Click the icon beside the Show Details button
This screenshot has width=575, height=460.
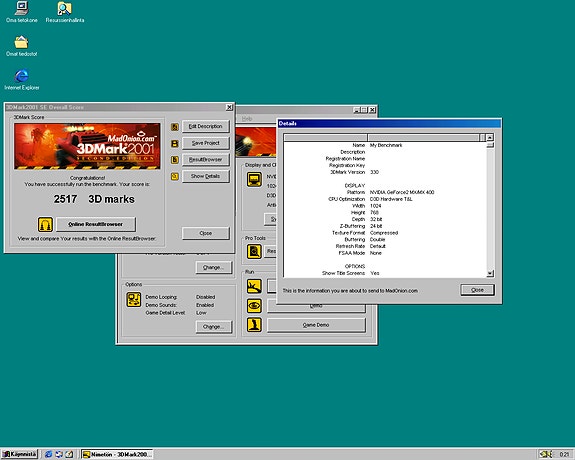click(175, 176)
